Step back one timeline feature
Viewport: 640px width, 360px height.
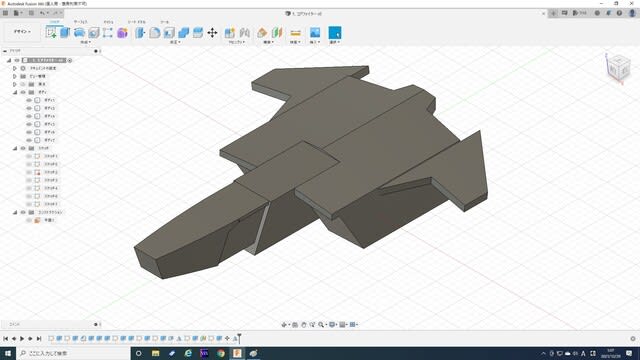[x=14, y=338]
